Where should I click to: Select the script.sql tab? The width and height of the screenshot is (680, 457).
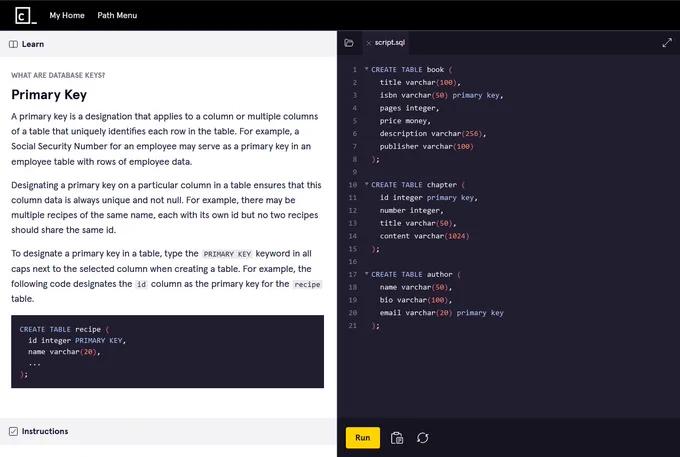[389, 42]
